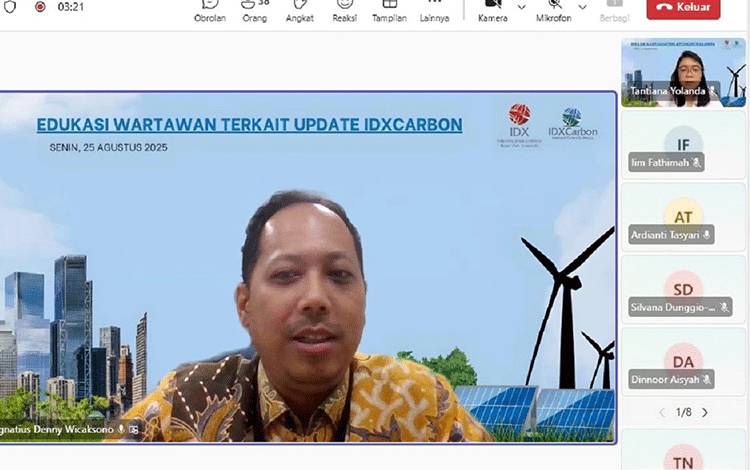The width and height of the screenshot is (750, 470).
Task: Click the Berbagi share button
Action: (x=615, y=11)
